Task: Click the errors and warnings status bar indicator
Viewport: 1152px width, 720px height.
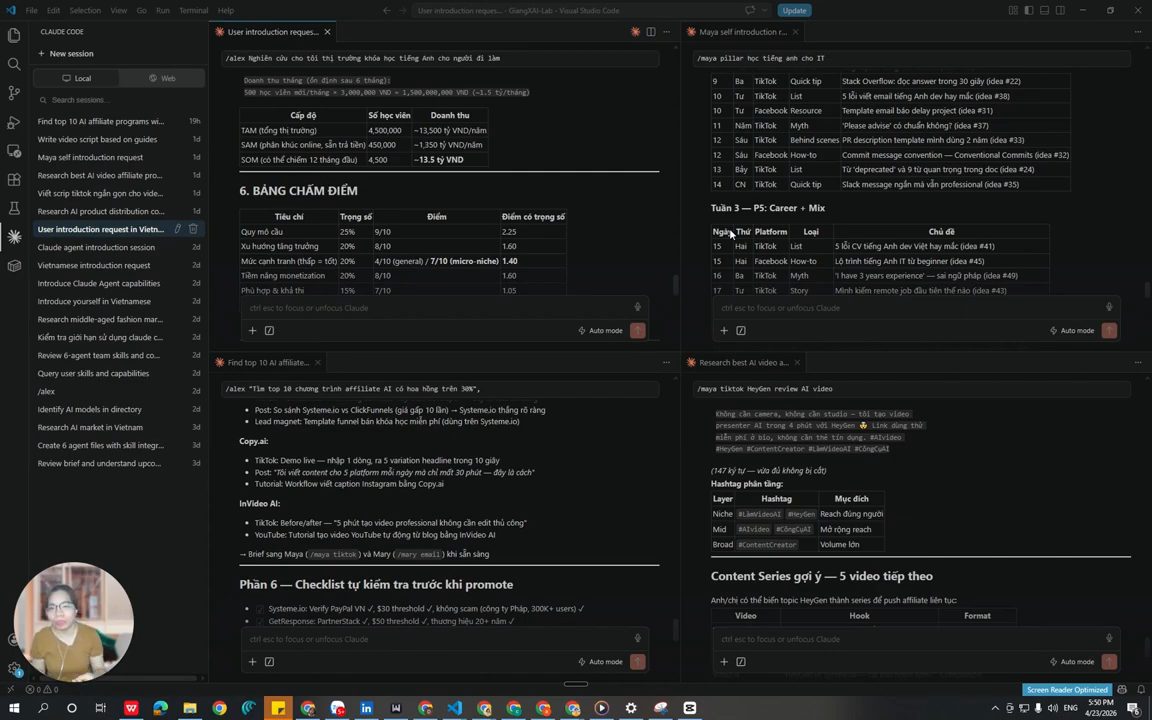Action: pos(42,690)
